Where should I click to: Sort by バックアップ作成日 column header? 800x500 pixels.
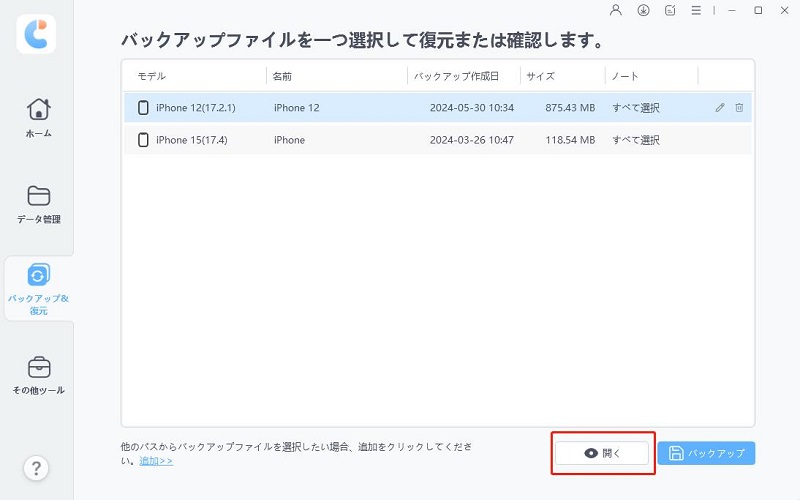(x=463, y=76)
